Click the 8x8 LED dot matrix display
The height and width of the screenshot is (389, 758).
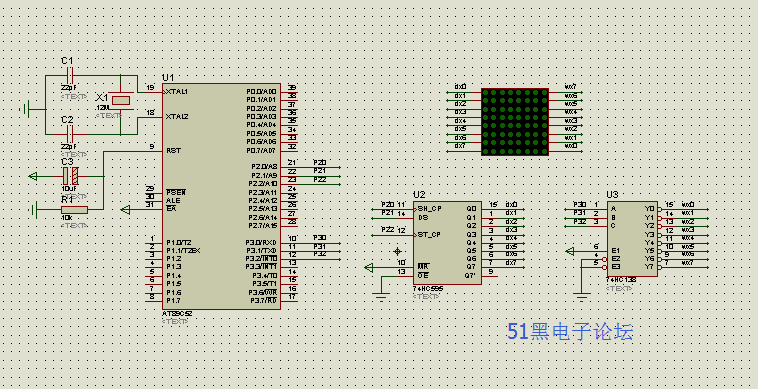[515, 122]
